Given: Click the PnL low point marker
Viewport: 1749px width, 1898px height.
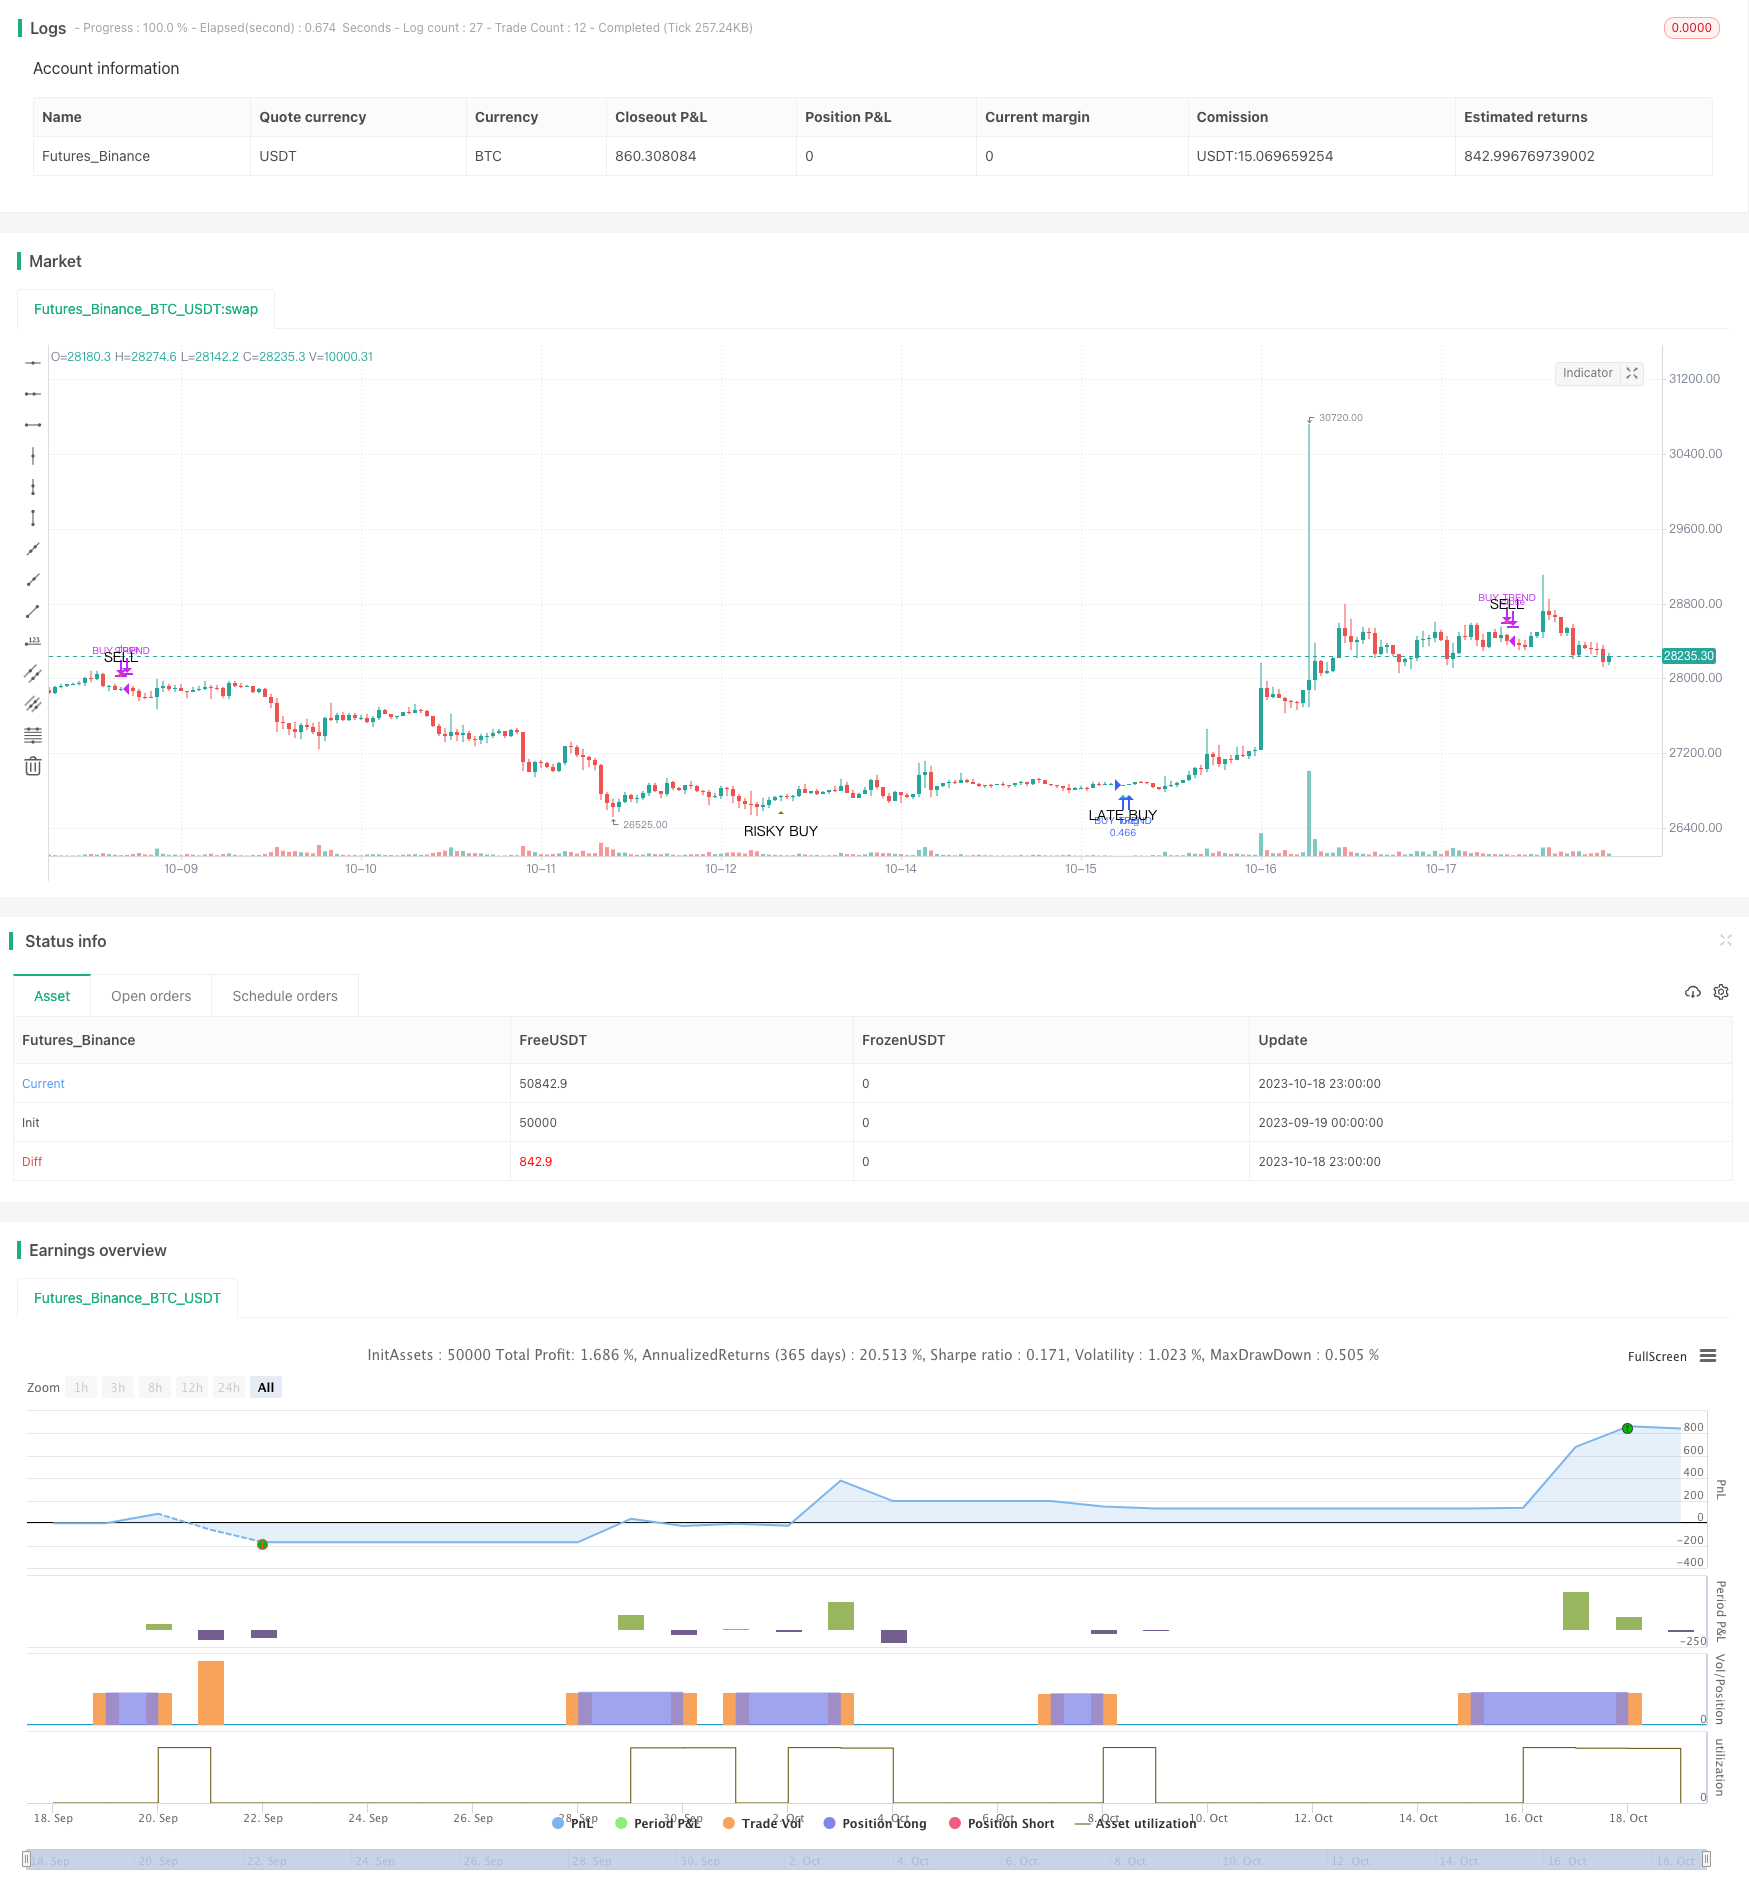Looking at the screenshot, I should pos(263,1544).
